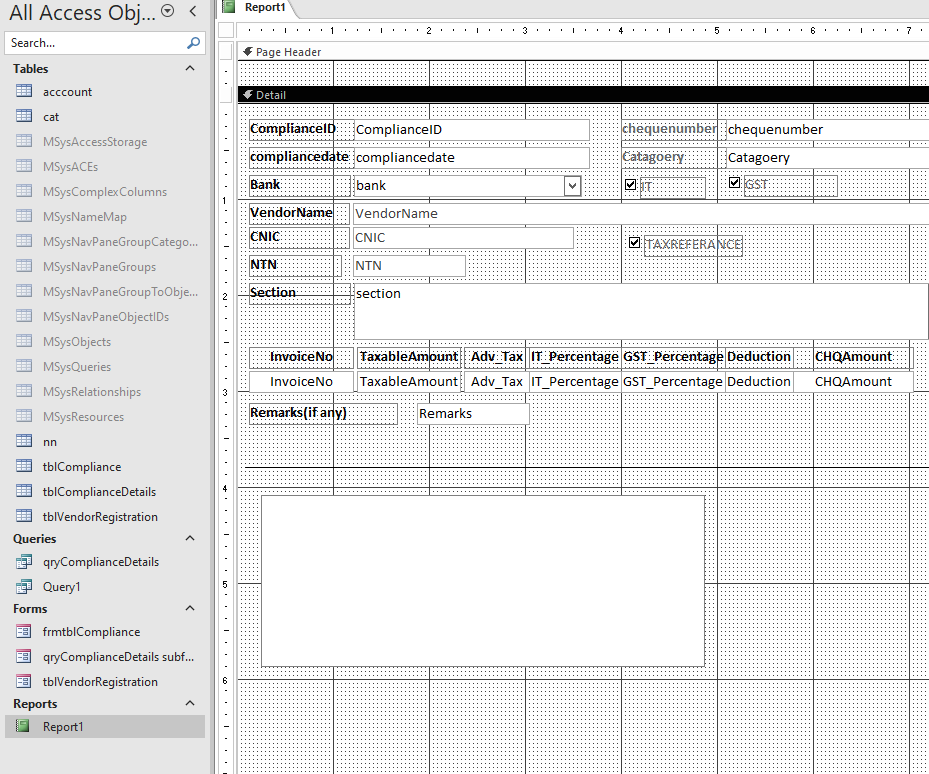Select the VendorName text box
The image size is (929, 774).
641,213
